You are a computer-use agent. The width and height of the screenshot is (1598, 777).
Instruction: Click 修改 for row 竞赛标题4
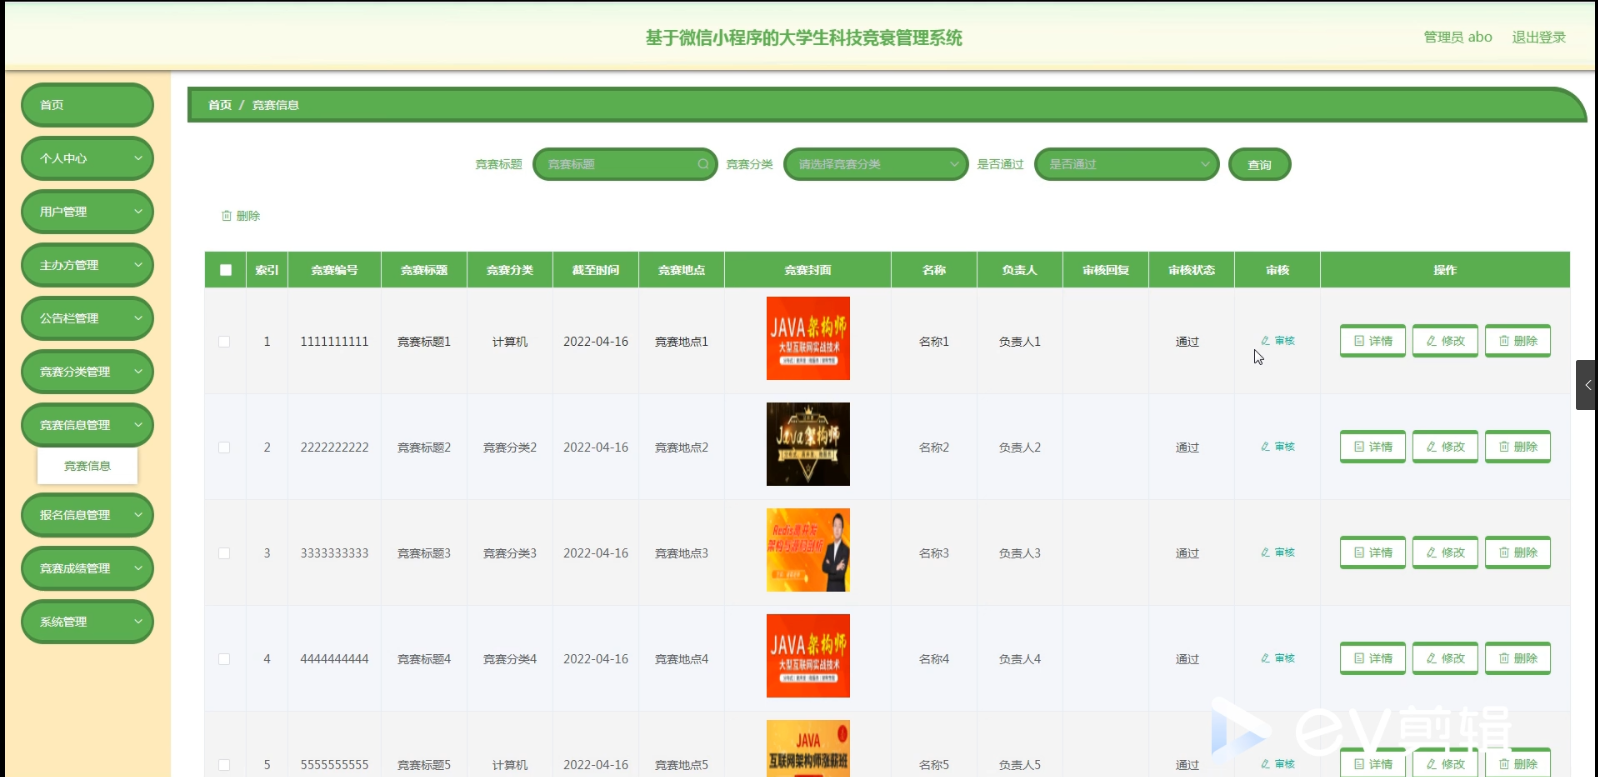click(x=1445, y=659)
